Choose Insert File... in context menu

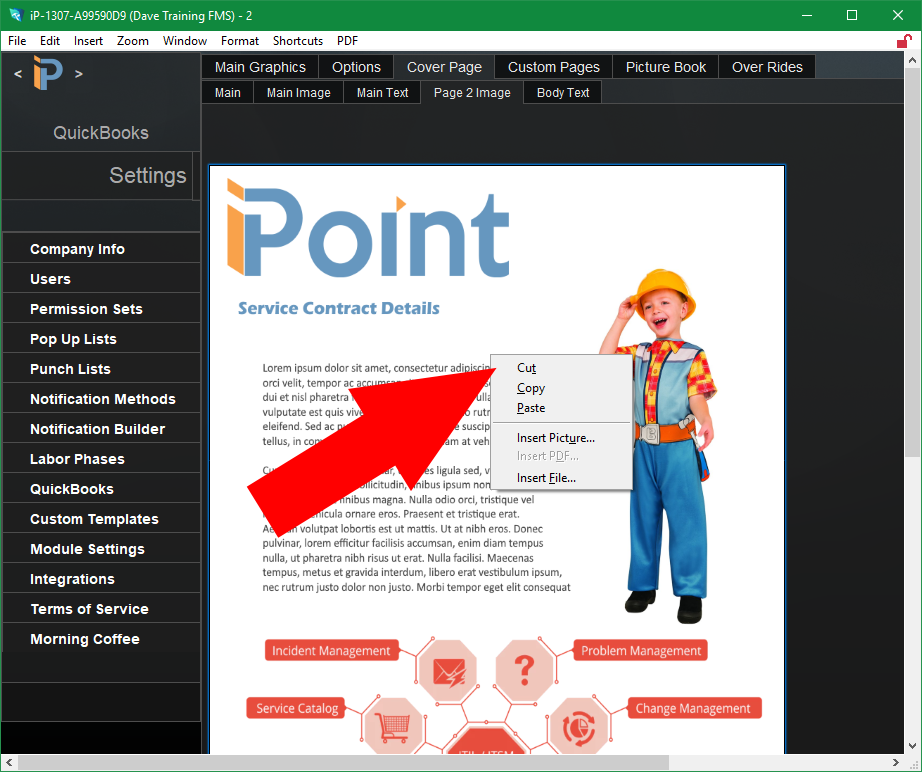tap(546, 478)
